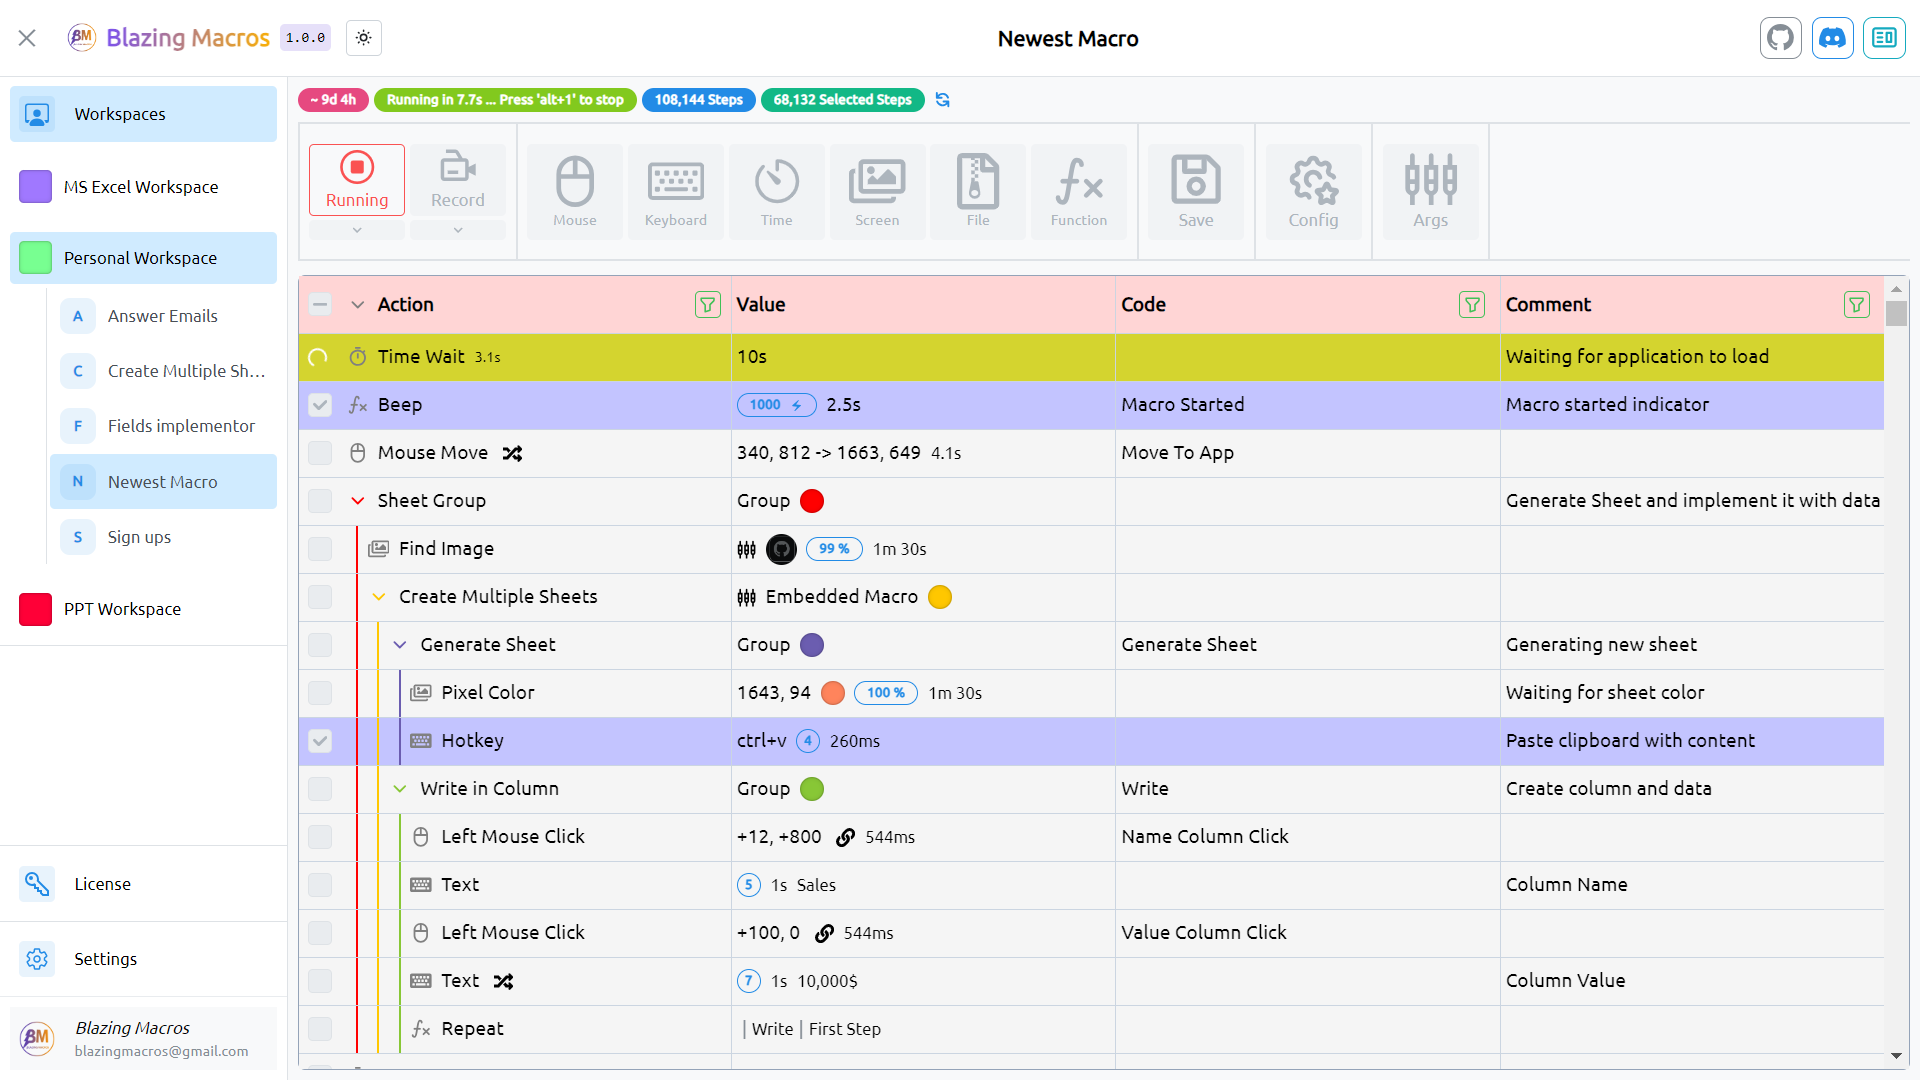The height and width of the screenshot is (1080, 1920).
Task: Open the License page
Action: click(x=143, y=884)
